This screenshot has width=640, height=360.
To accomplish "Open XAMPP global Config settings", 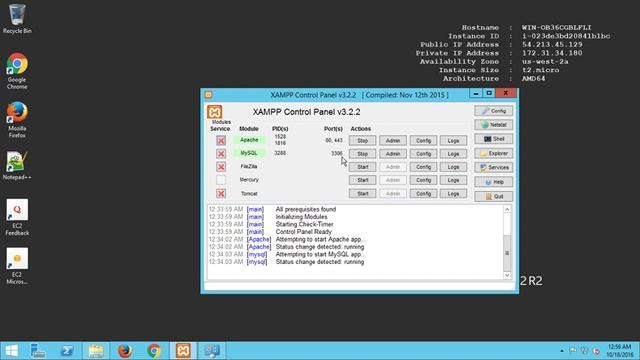I will click(x=493, y=111).
